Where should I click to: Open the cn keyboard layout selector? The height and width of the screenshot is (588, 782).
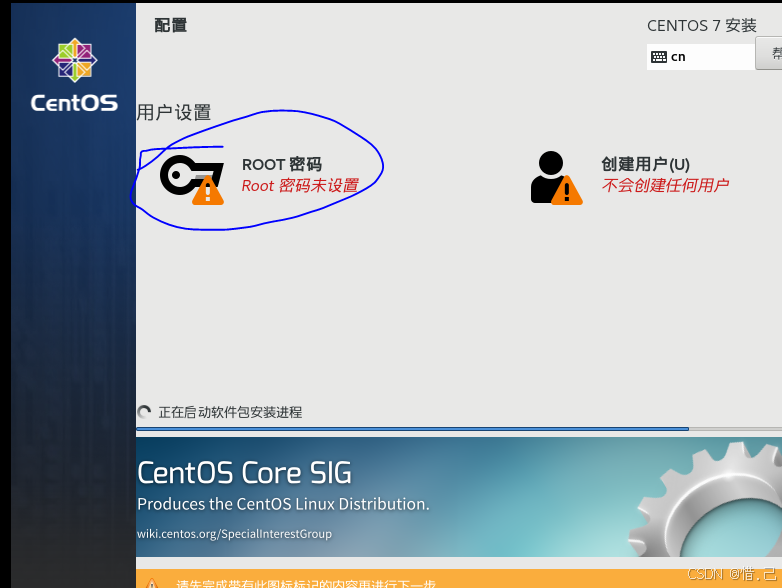coord(701,57)
